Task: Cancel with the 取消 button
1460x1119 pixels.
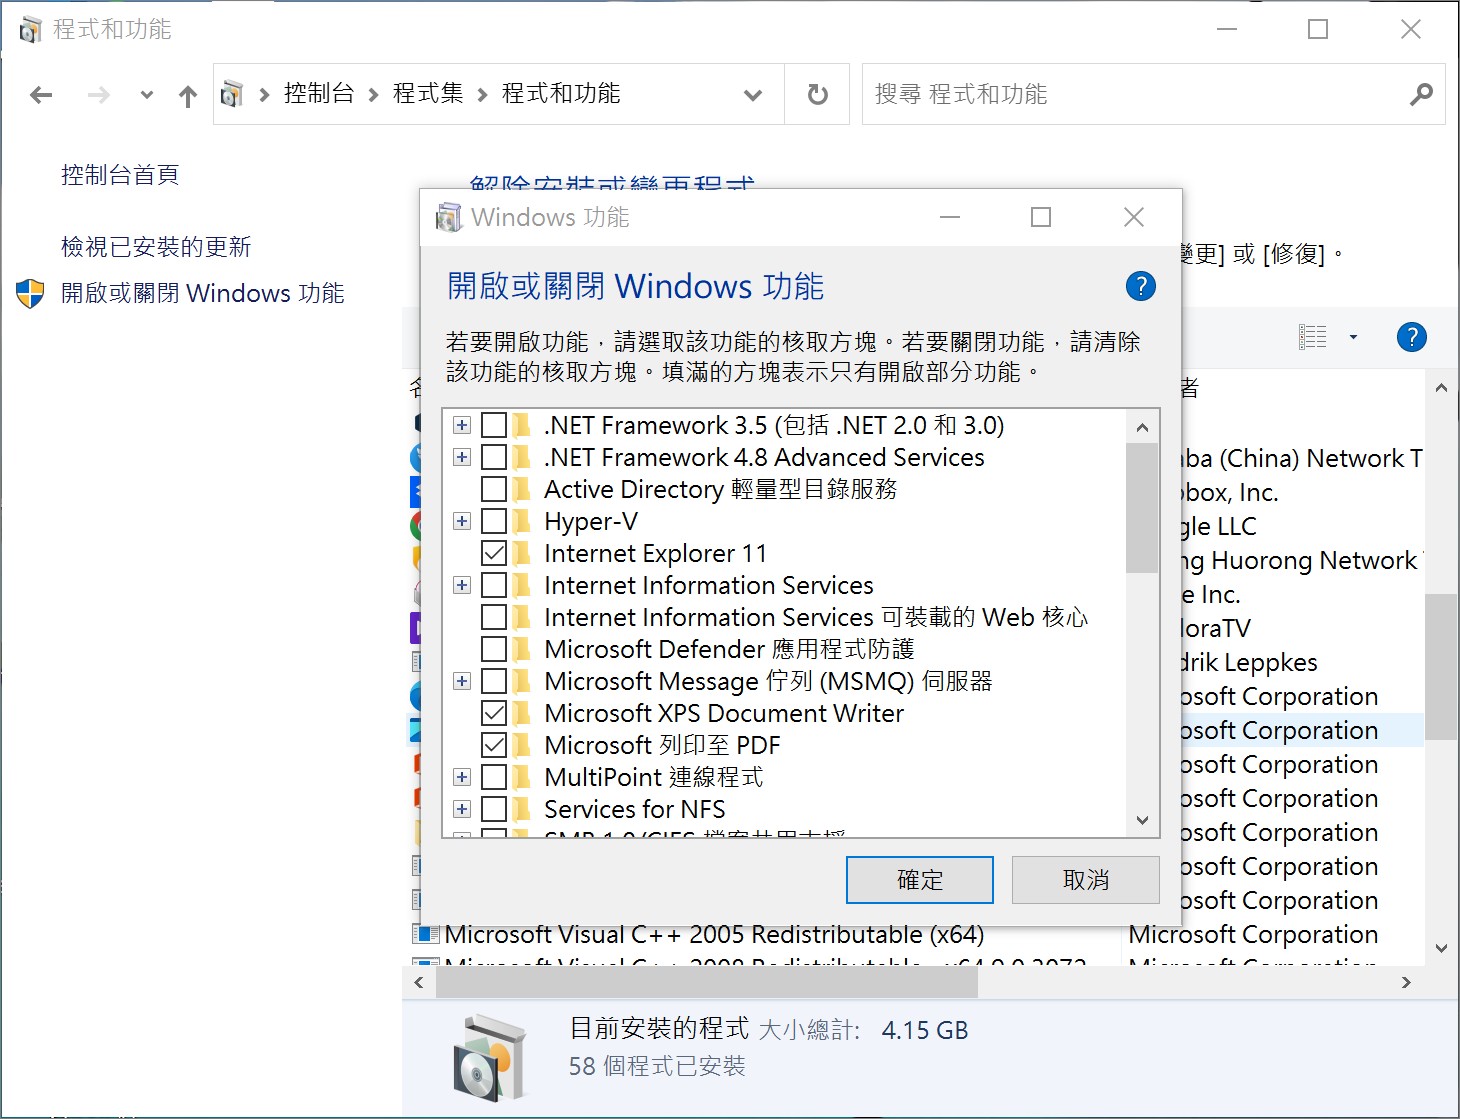Action: pyautogui.click(x=1086, y=880)
